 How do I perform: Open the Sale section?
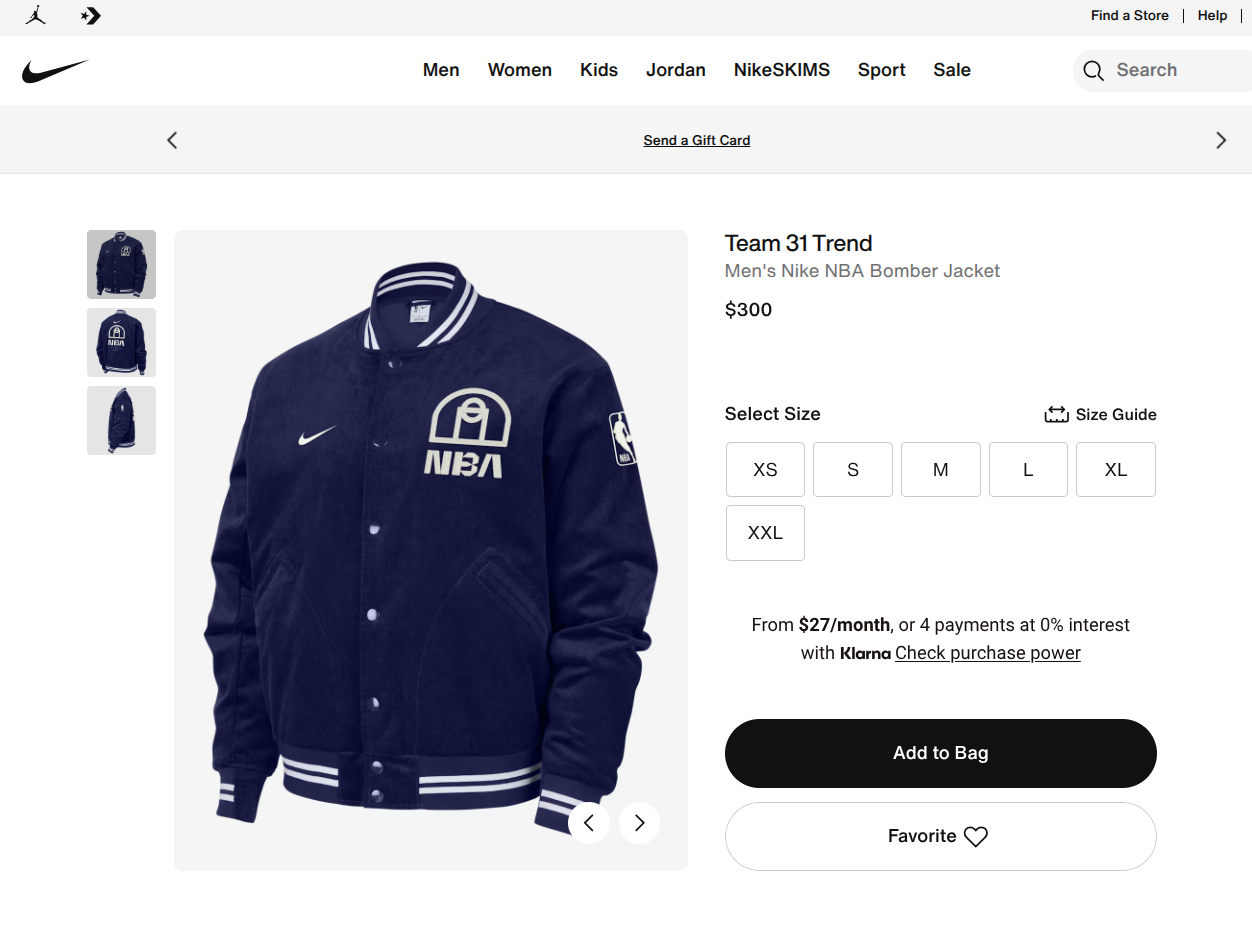(x=951, y=70)
